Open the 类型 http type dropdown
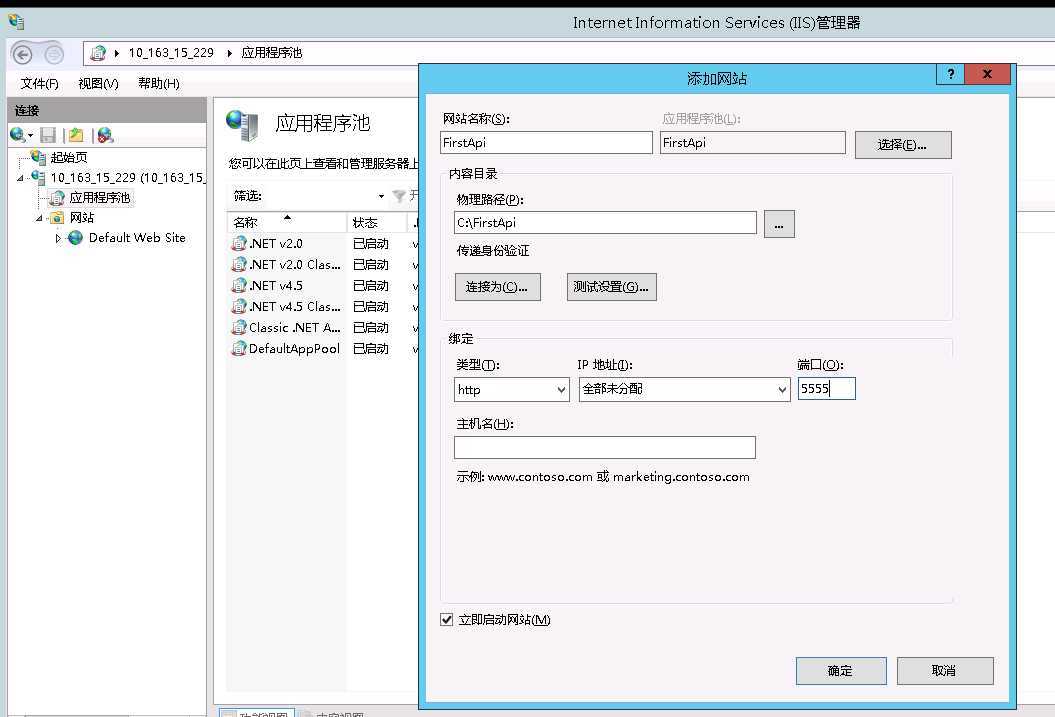The height and width of the screenshot is (717, 1055). 561,389
